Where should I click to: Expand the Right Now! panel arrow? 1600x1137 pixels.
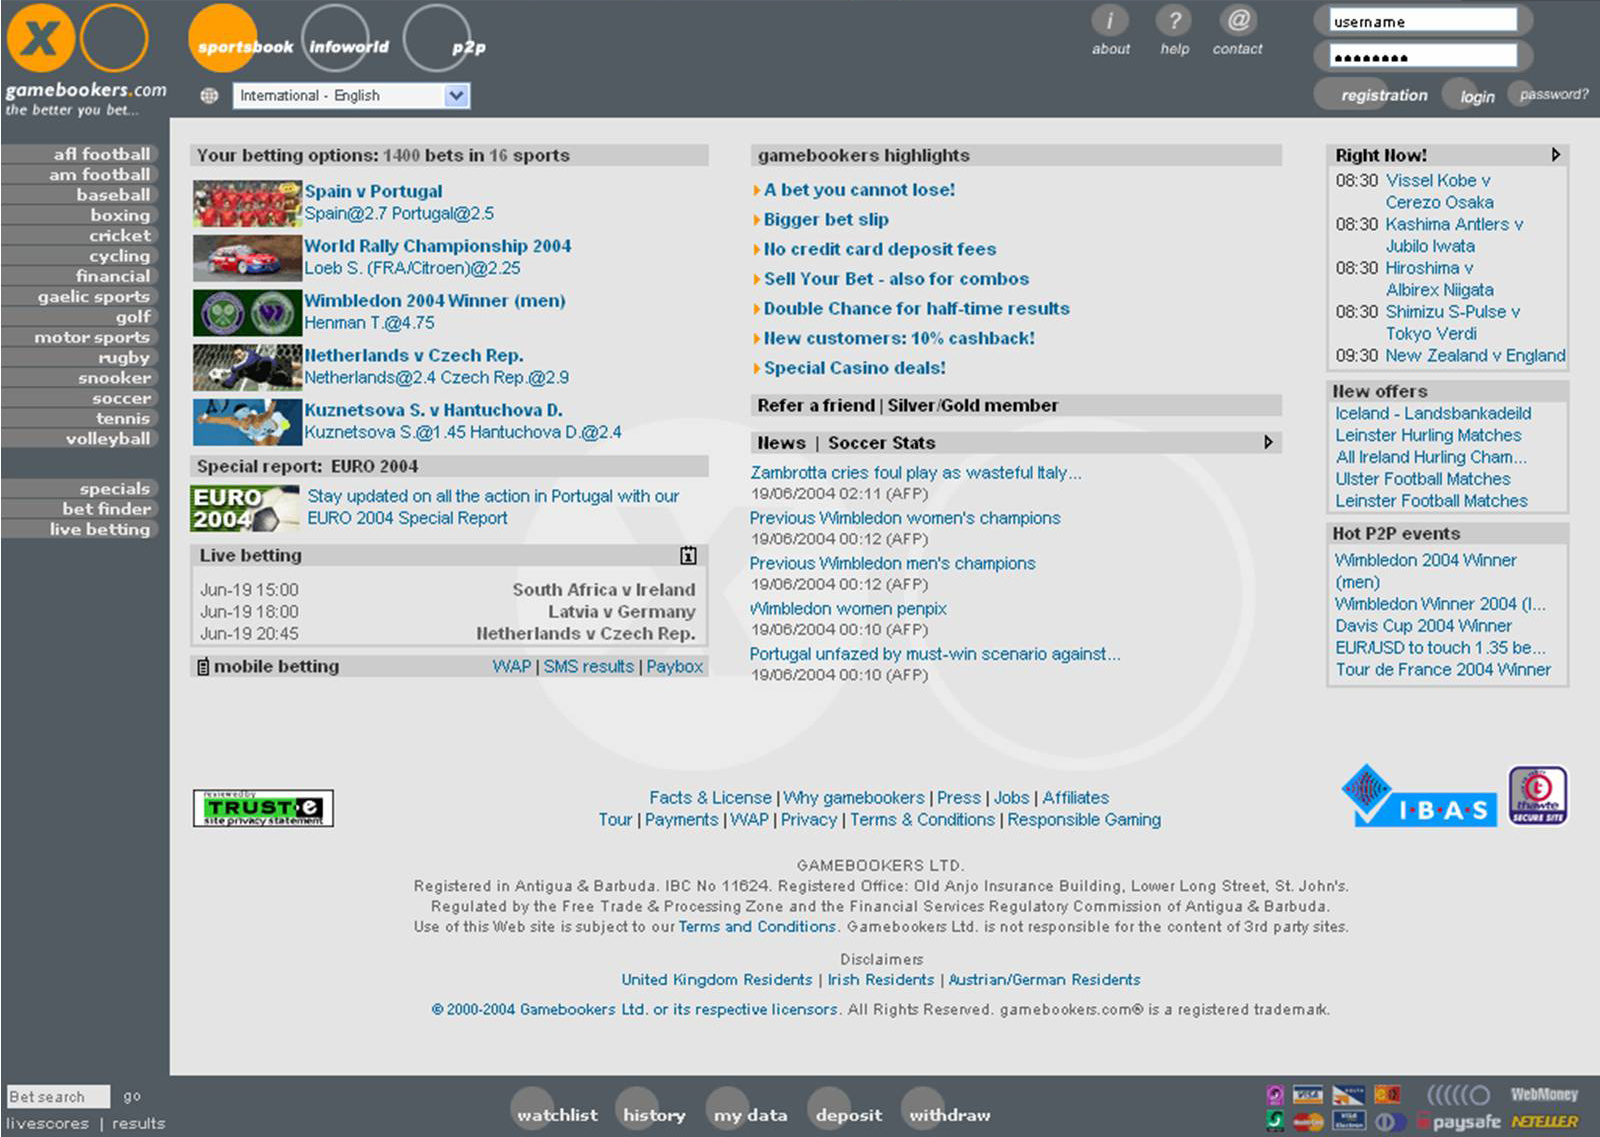point(1555,155)
